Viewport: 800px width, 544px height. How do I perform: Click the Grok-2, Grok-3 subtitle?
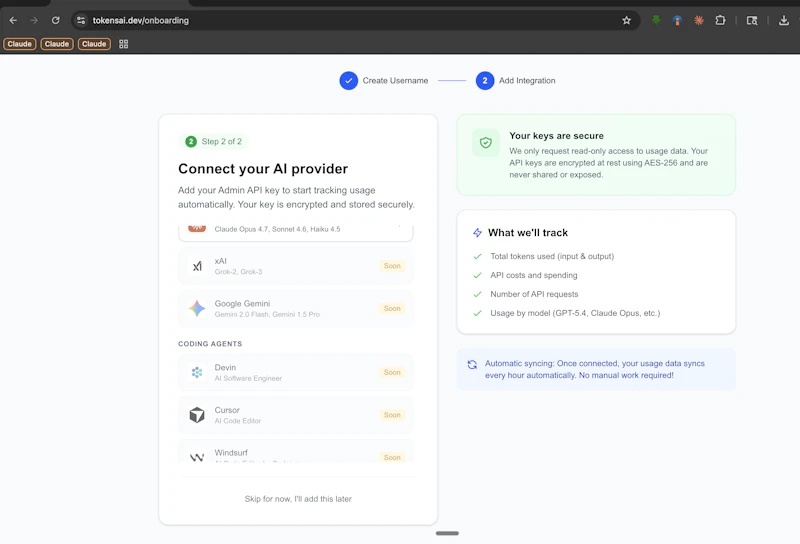[238, 271]
